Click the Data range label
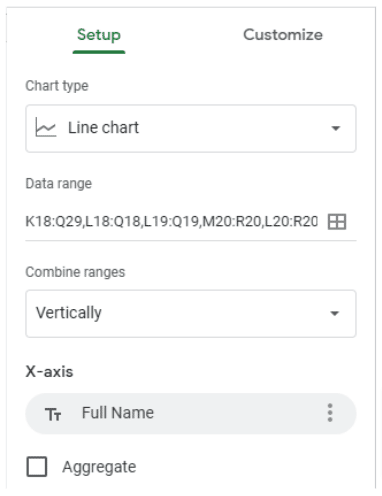Viewport: 382px width, 496px height. (59, 183)
